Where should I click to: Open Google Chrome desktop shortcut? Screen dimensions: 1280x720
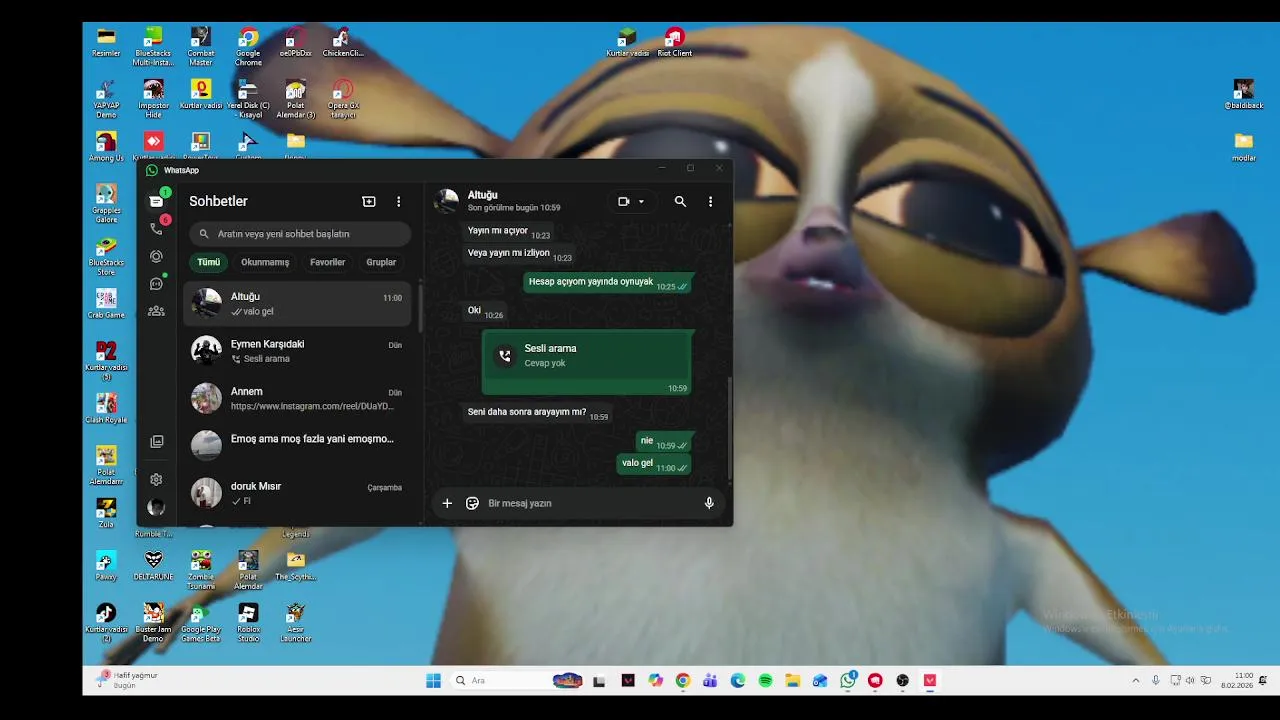point(248,46)
